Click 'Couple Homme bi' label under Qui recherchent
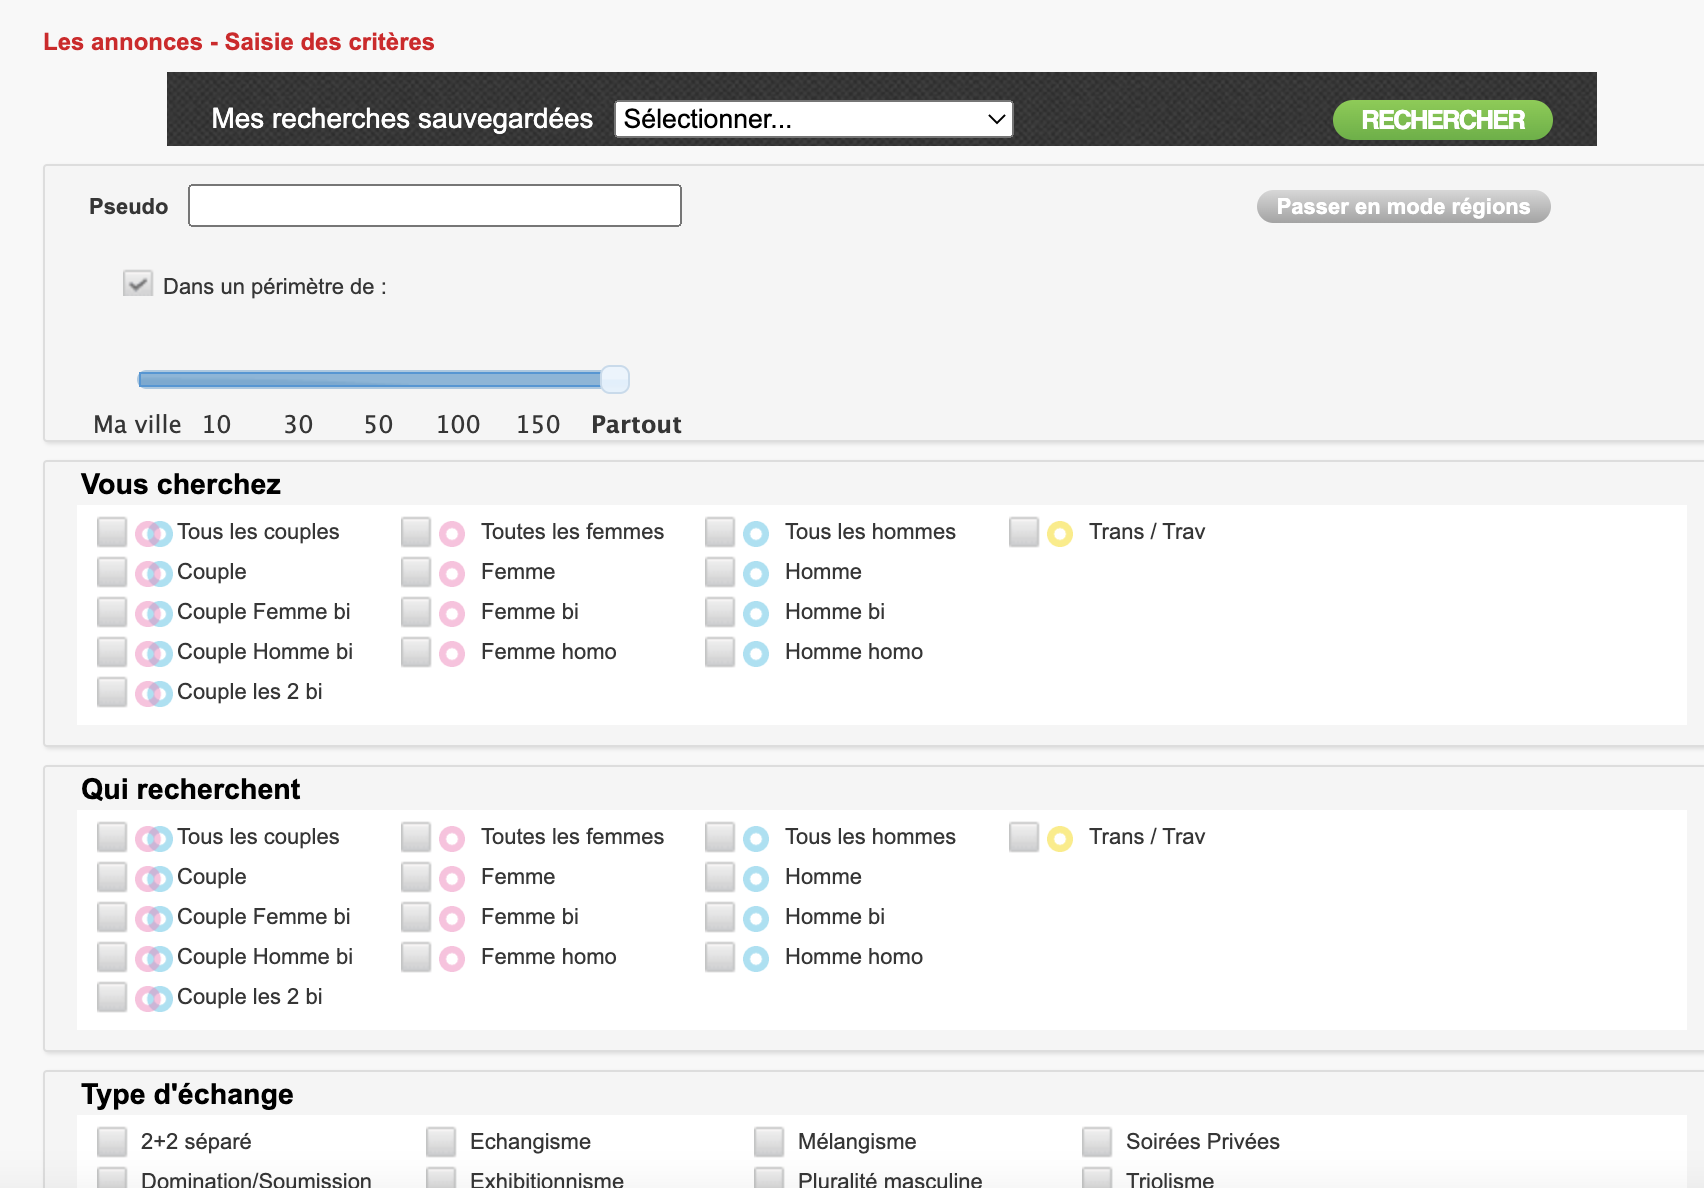Viewport: 1704px width, 1188px height. 265,957
